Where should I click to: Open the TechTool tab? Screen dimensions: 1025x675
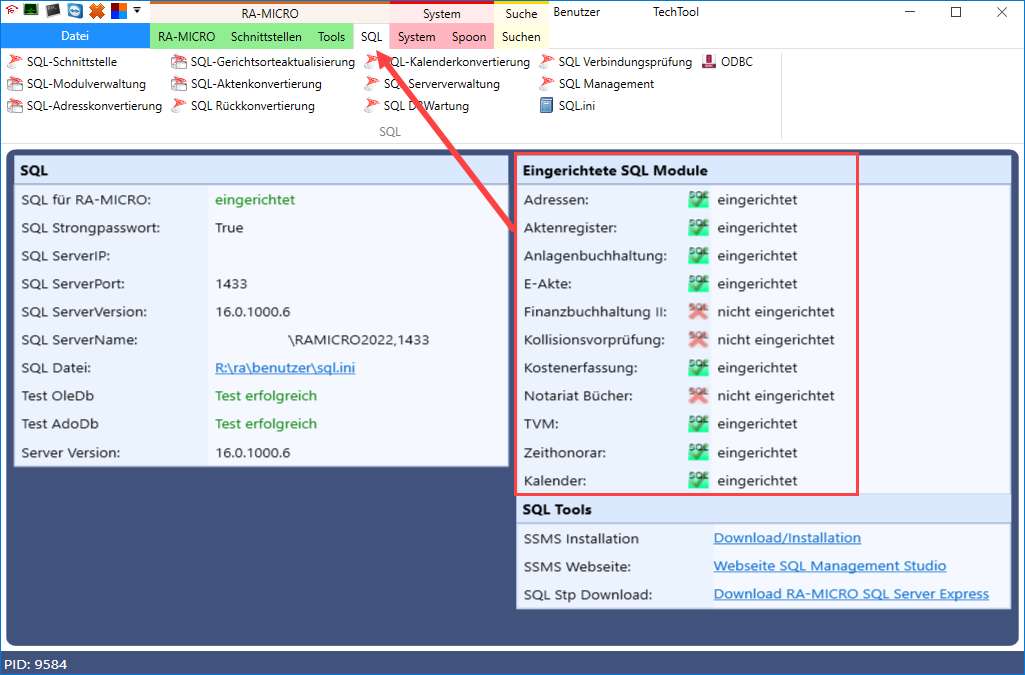[676, 12]
